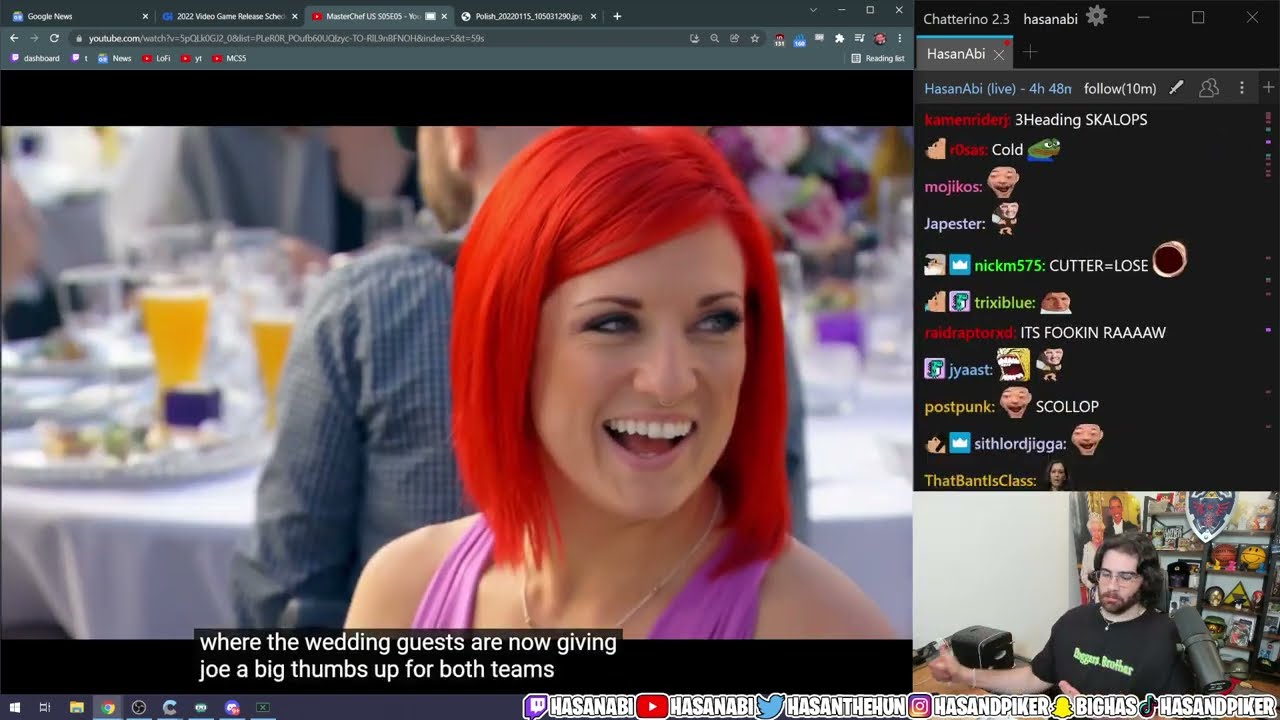This screenshot has height=720, width=1280.
Task: Go forward in Chrome
Action: click(34, 38)
